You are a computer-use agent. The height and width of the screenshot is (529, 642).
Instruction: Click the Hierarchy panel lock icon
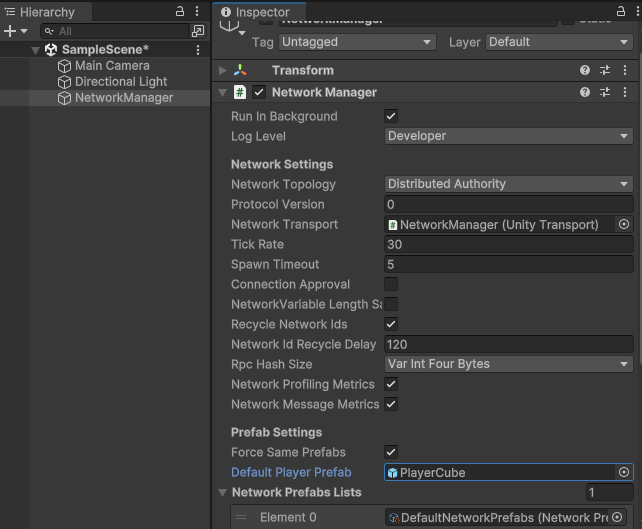click(180, 11)
